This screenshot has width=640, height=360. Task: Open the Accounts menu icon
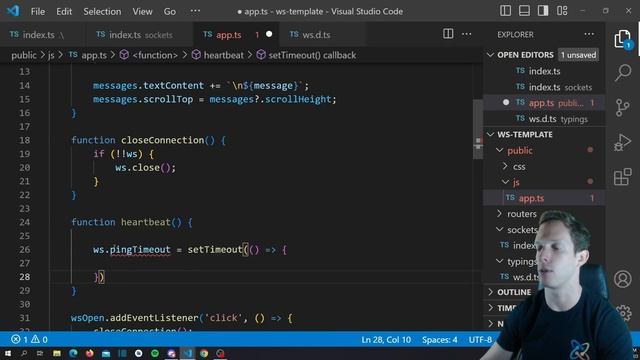[x=623, y=279]
